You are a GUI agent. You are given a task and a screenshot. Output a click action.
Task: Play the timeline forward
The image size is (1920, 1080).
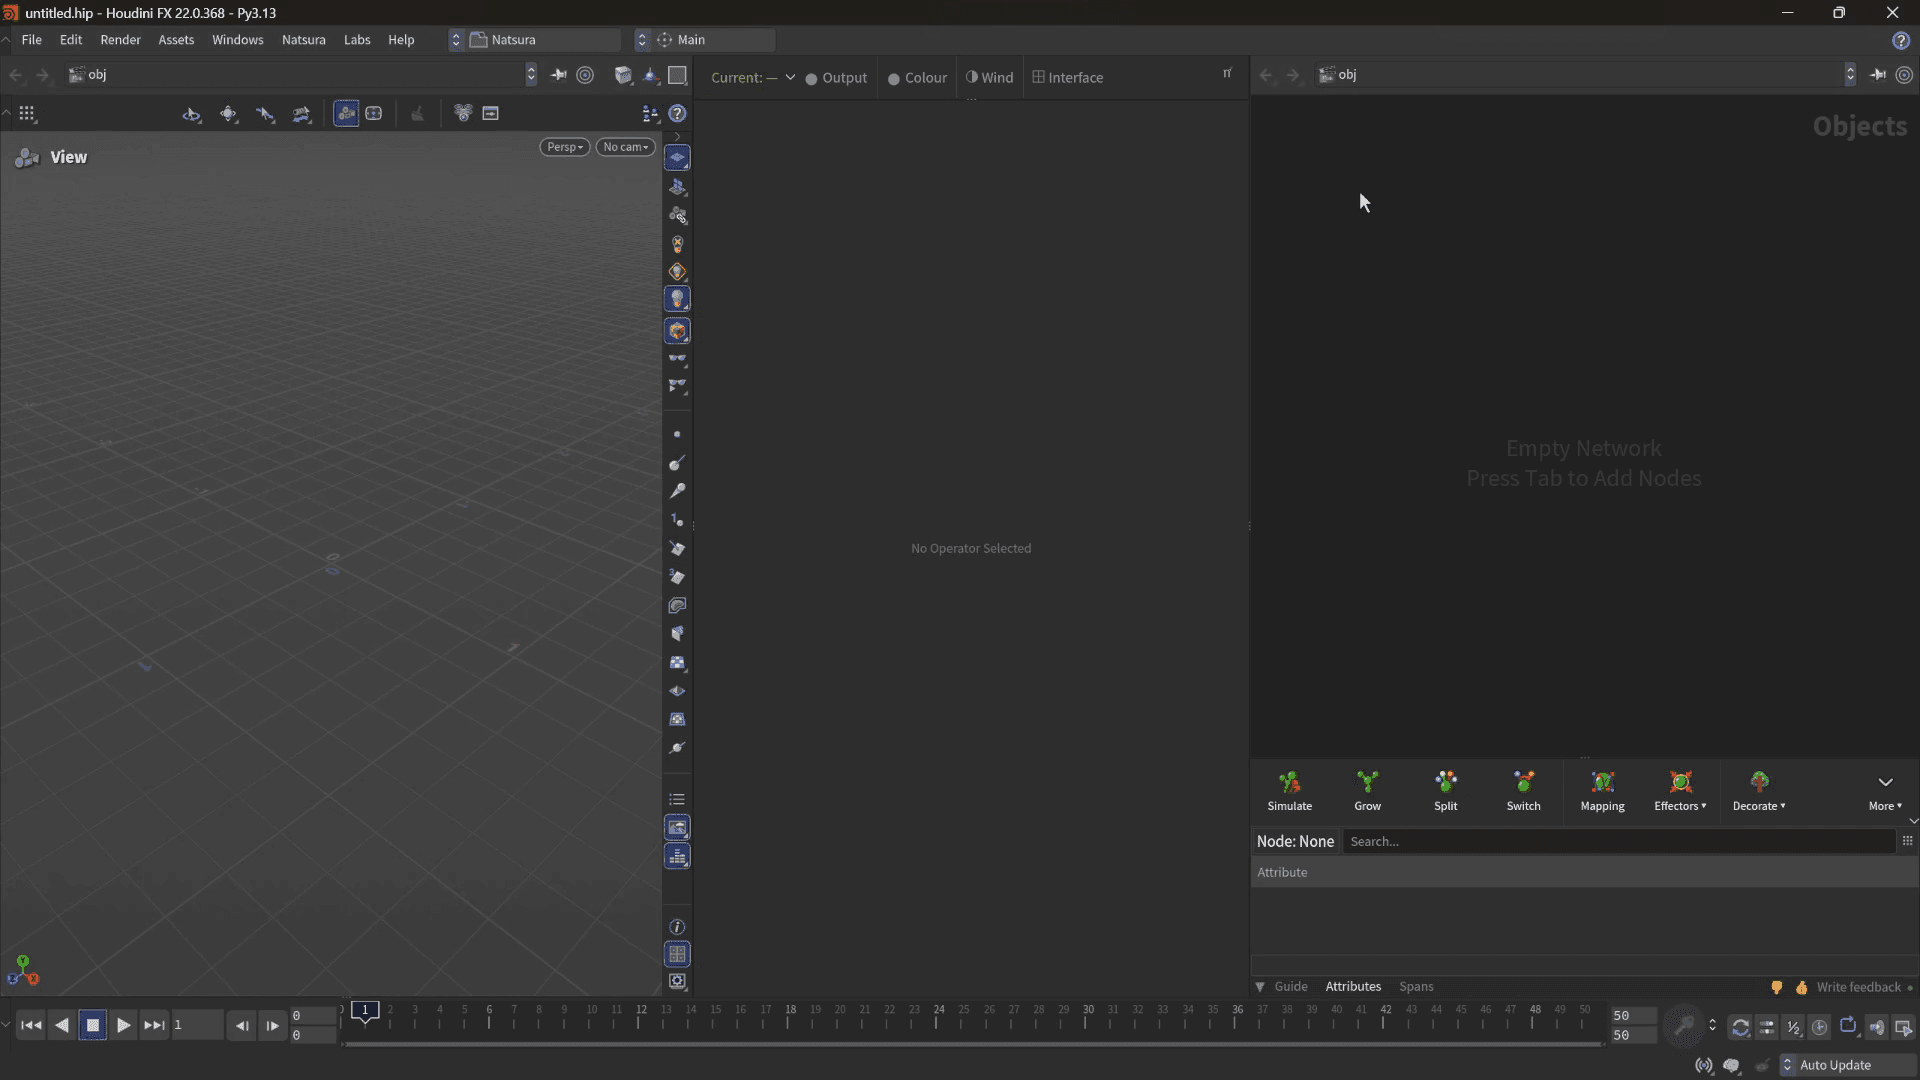[x=123, y=1025]
